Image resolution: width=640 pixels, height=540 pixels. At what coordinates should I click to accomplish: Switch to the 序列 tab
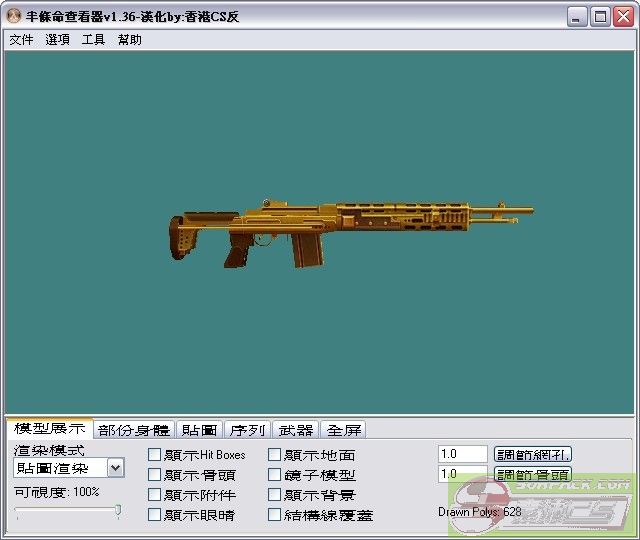pyautogui.click(x=247, y=430)
